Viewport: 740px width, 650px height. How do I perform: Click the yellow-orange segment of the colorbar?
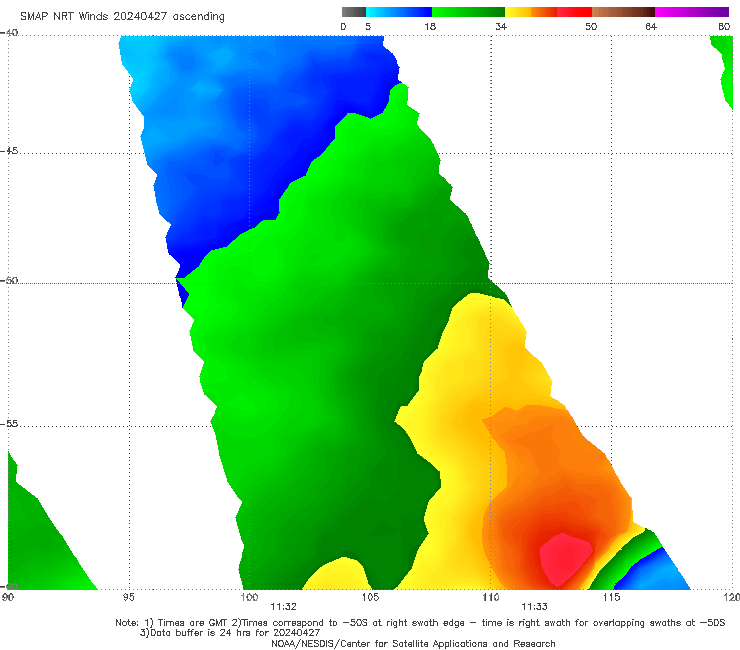coord(531,12)
